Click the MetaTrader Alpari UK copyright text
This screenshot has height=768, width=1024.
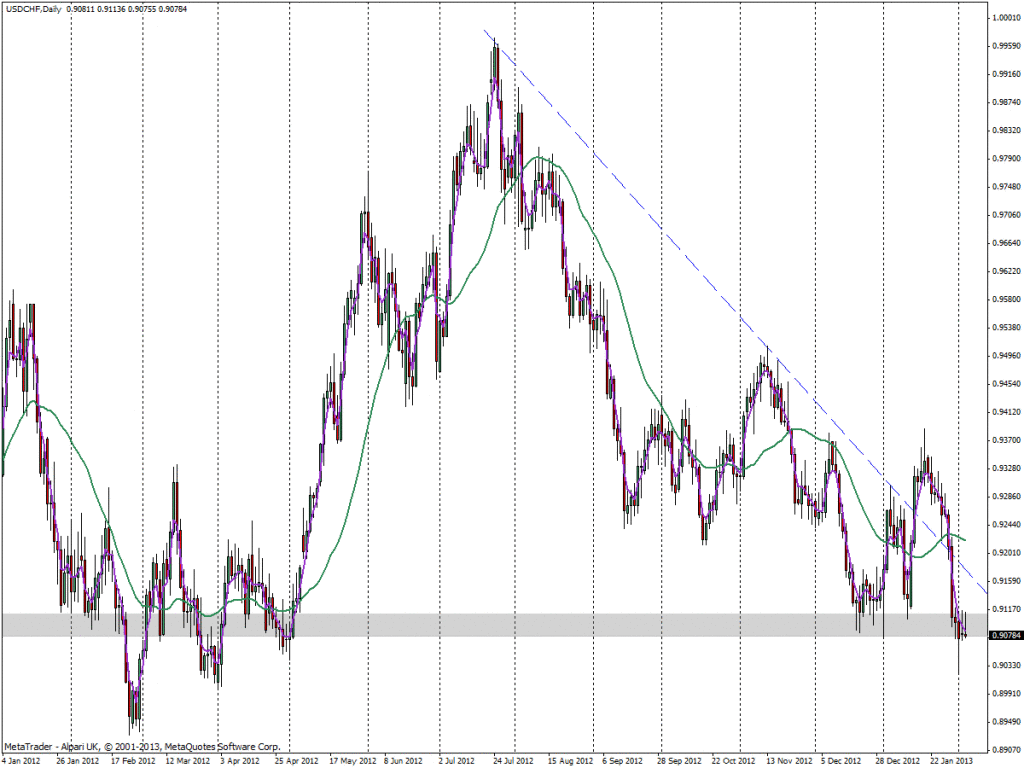142,746
